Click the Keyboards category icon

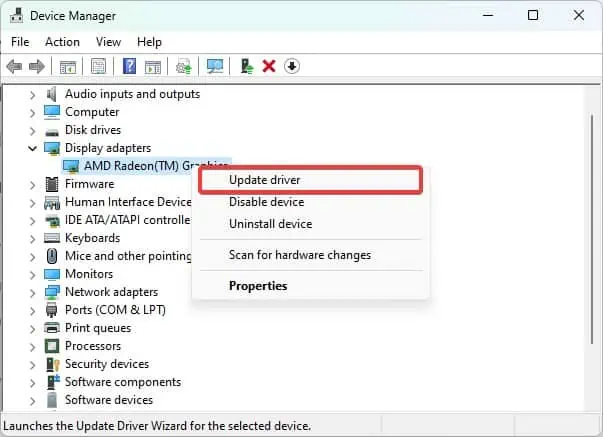pyautogui.click(x=52, y=238)
